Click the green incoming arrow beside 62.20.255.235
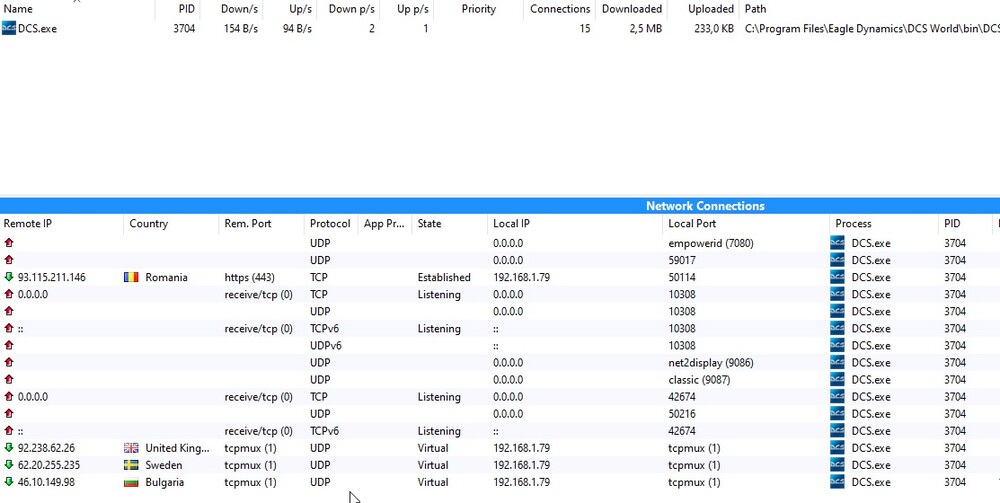The image size is (1000, 503). (x=9, y=465)
